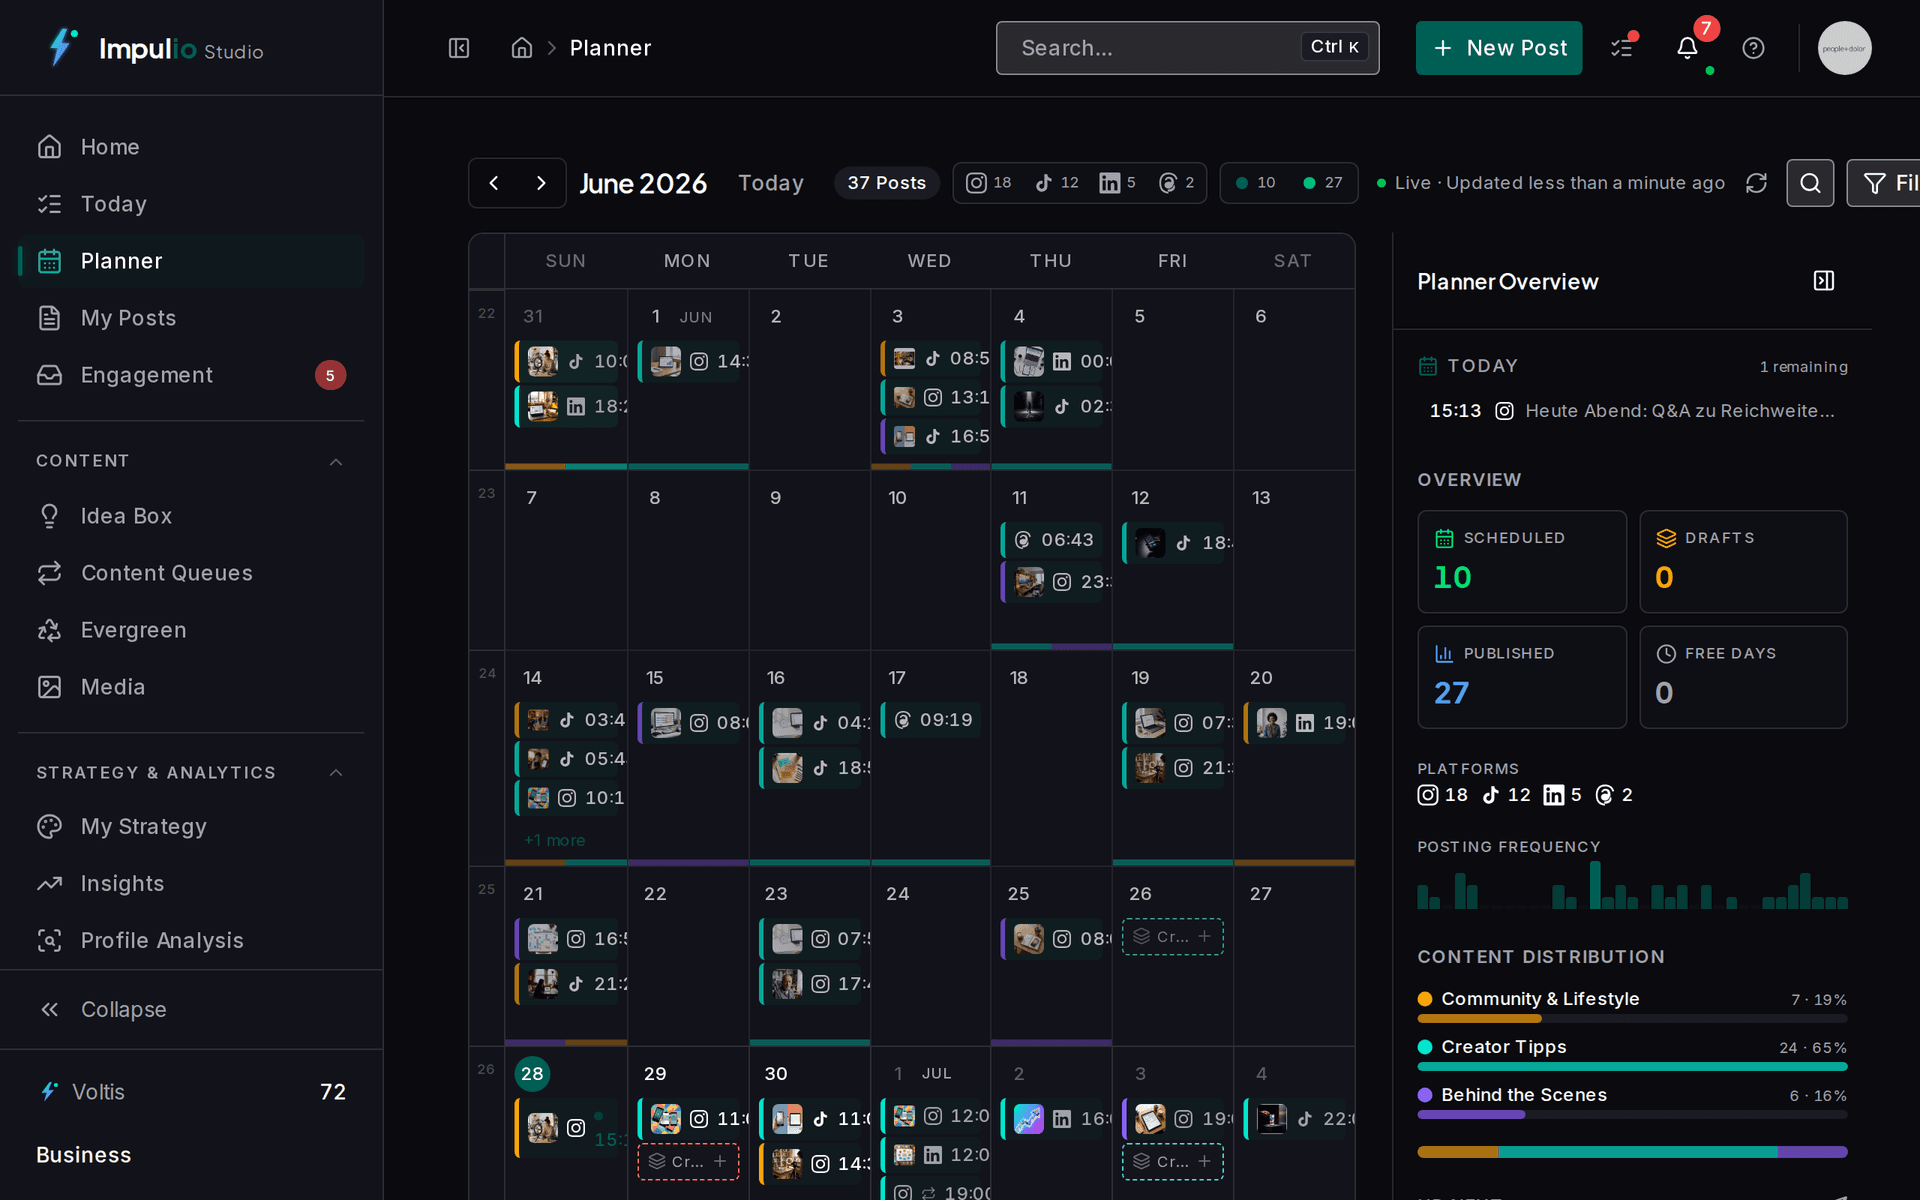
Task: Go to next month arrow
Action: click(541, 183)
